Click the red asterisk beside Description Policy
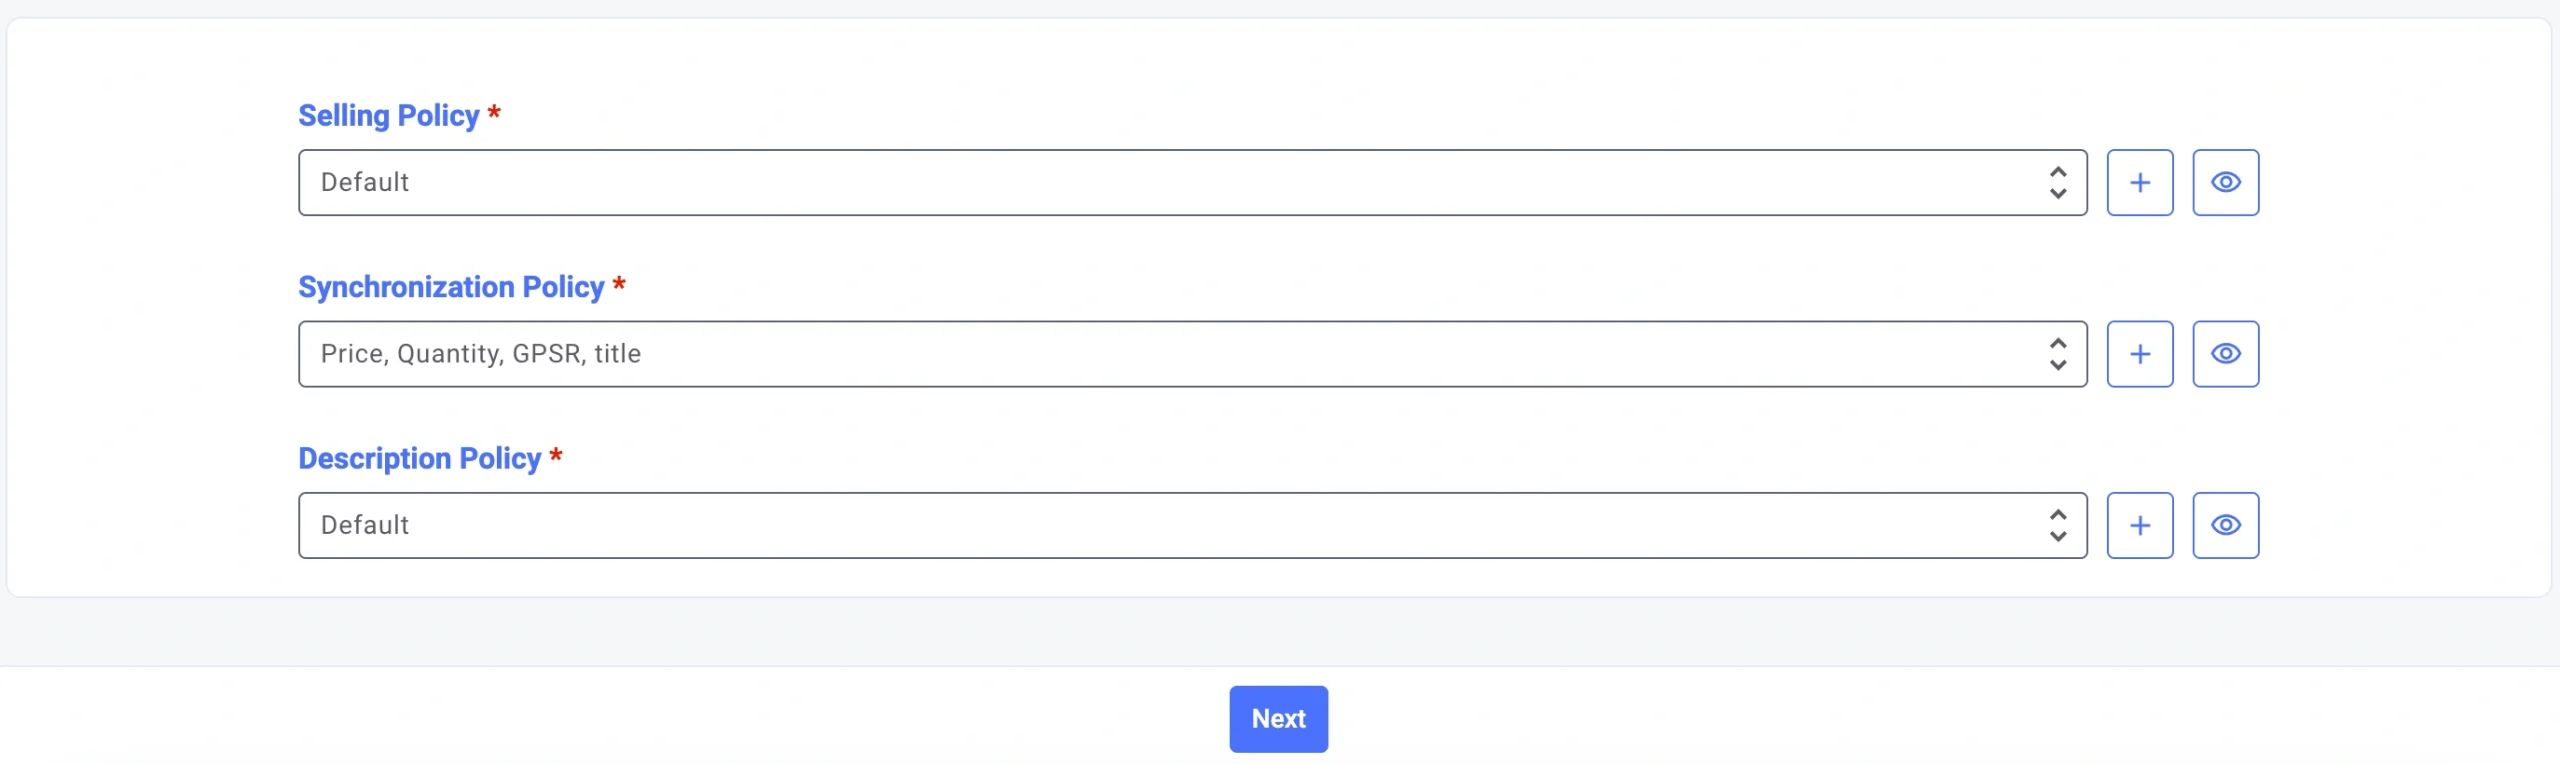2560x764 pixels. click(x=556, y=455)
